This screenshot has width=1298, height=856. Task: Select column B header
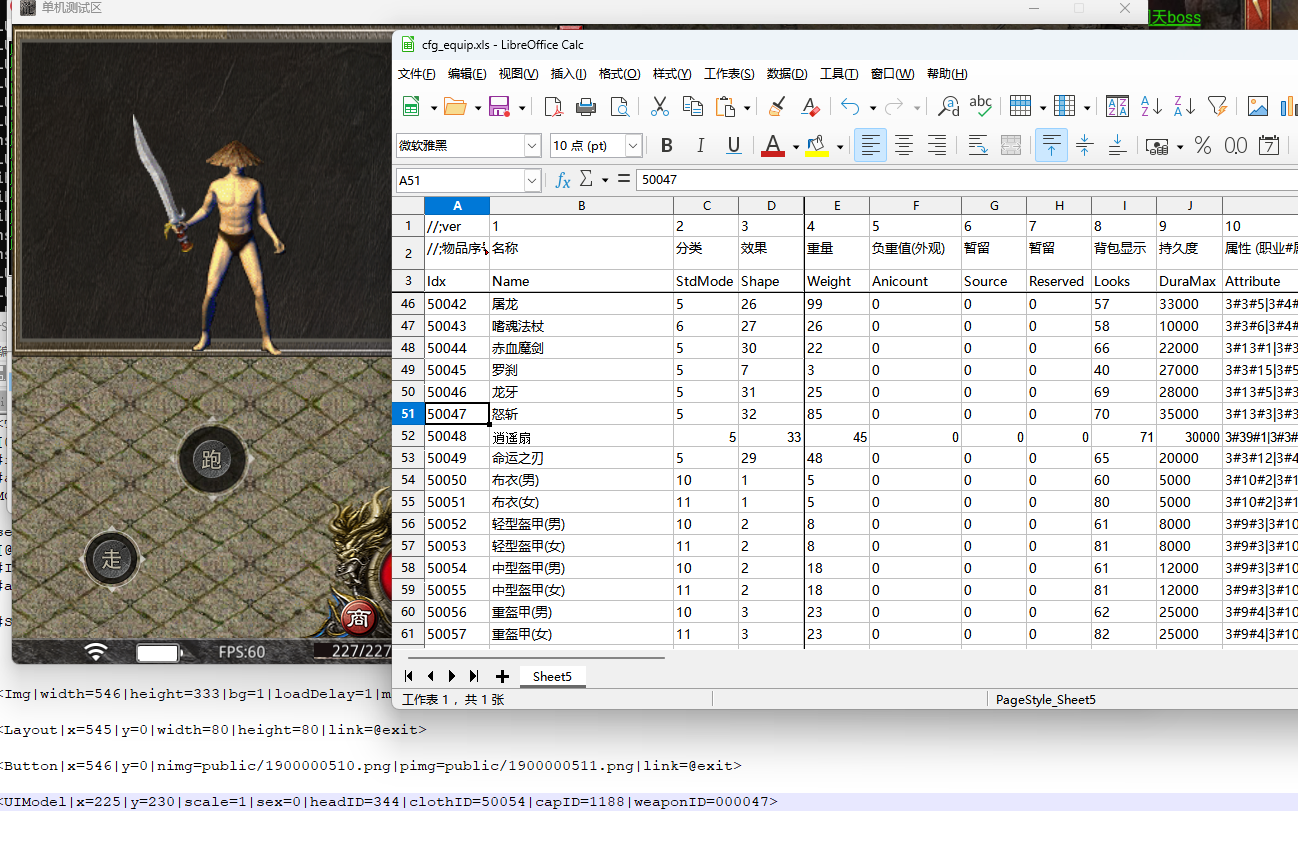(581, 206)
